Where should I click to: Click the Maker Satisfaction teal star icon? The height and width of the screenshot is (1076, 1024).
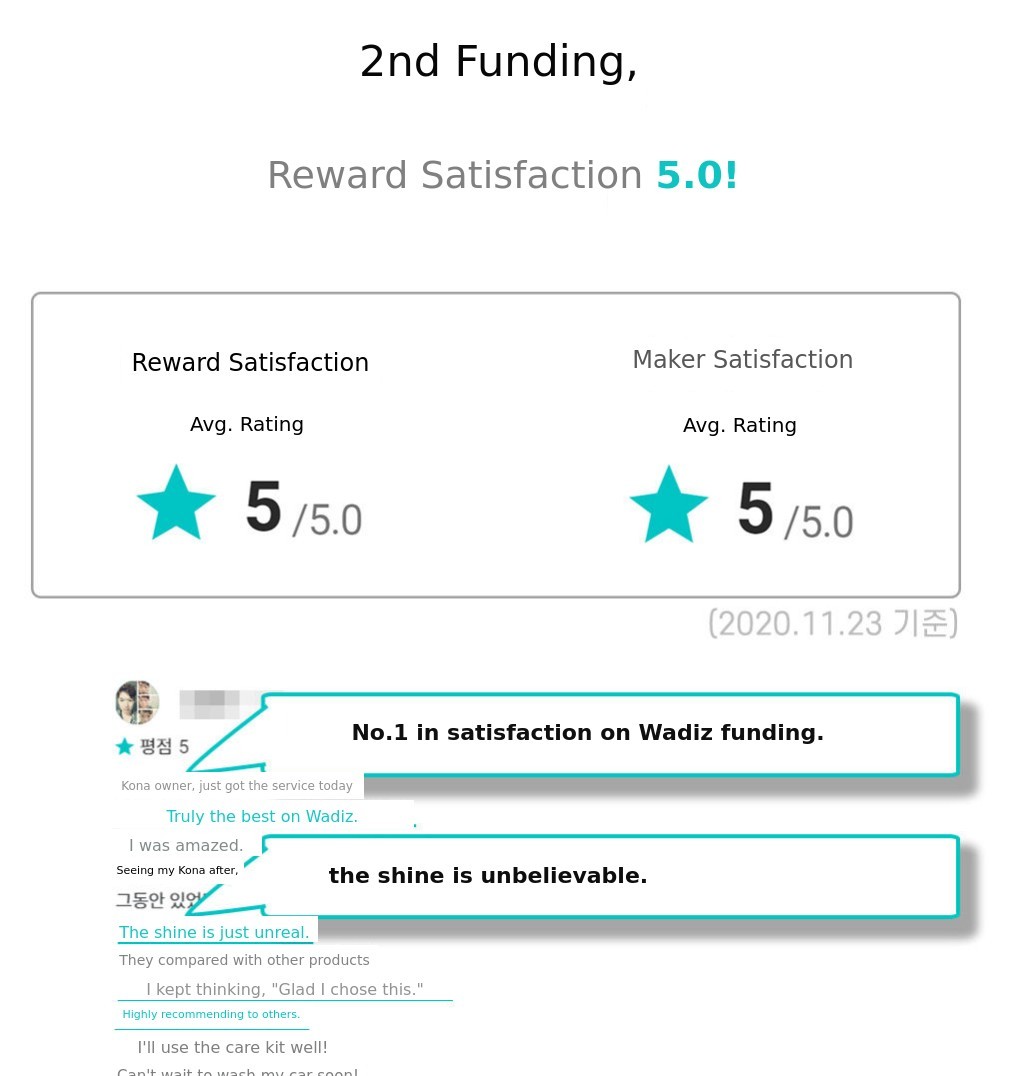coord(668,505)
